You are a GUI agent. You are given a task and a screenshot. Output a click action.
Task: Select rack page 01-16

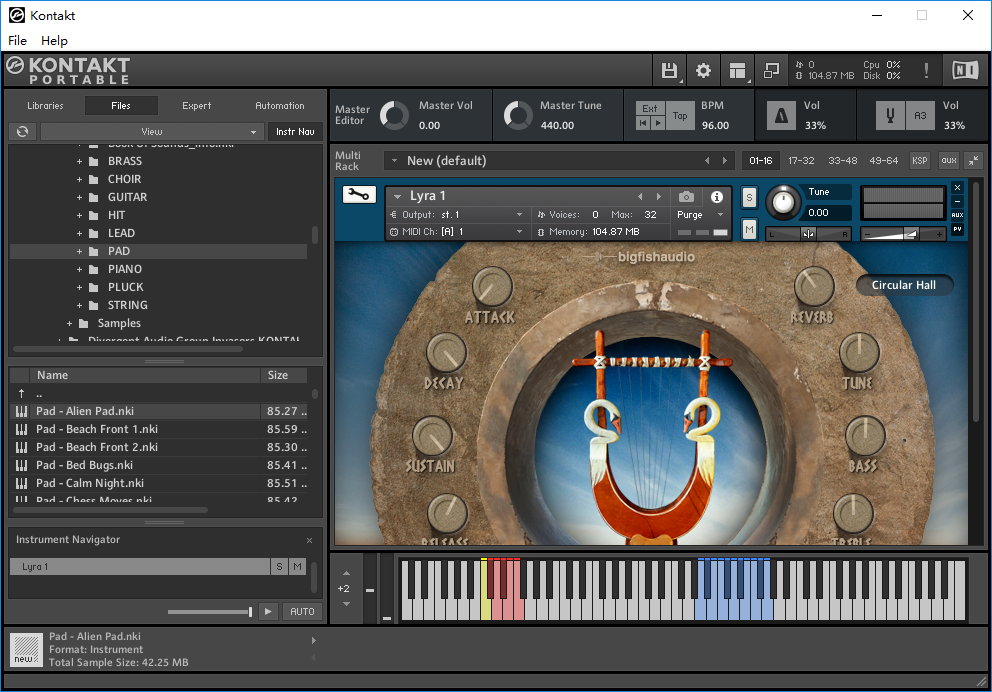pos(760,161)
